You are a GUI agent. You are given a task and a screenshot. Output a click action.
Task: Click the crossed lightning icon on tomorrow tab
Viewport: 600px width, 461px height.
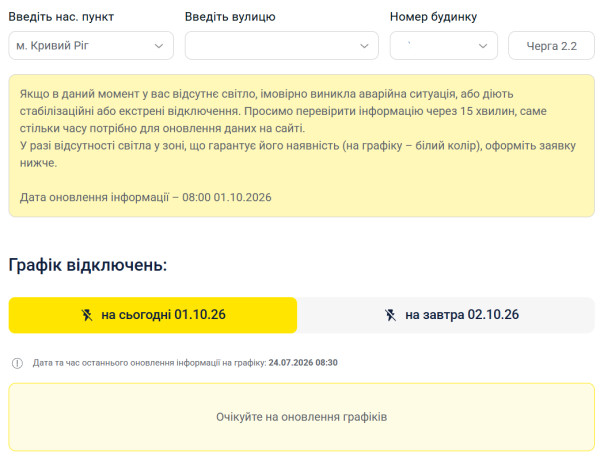point(390,315)
